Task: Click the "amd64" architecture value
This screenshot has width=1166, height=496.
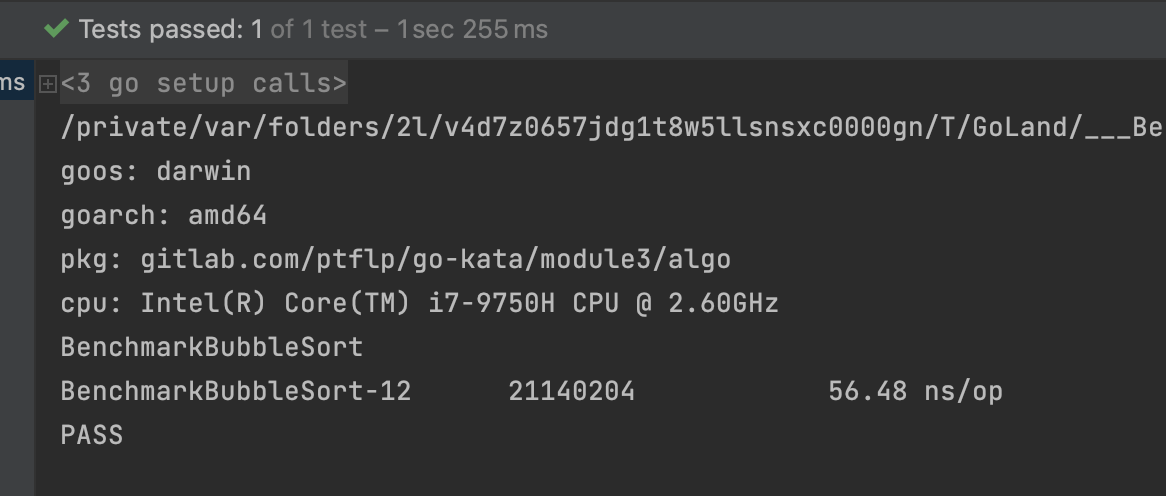Action: [x=227, y=215]
